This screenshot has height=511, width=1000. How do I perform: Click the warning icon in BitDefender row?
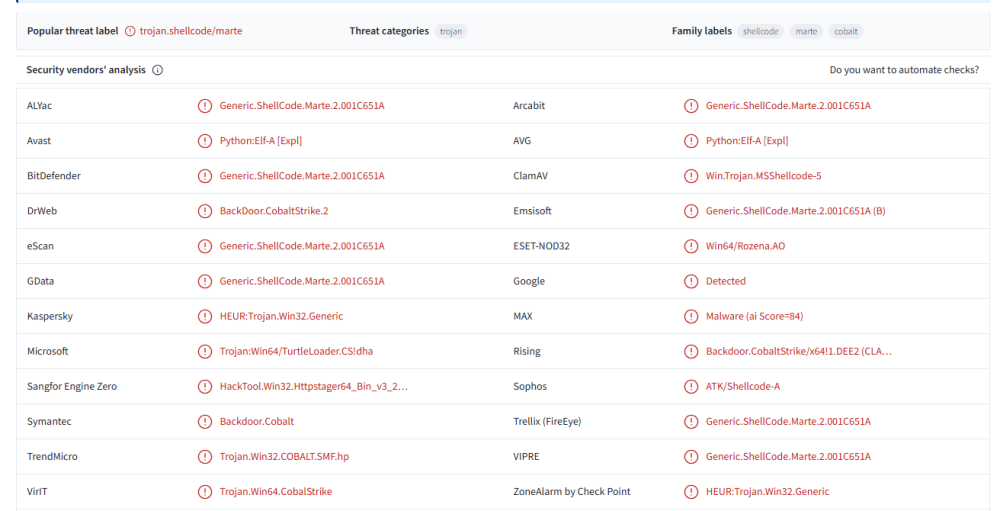tap(205, 176)
